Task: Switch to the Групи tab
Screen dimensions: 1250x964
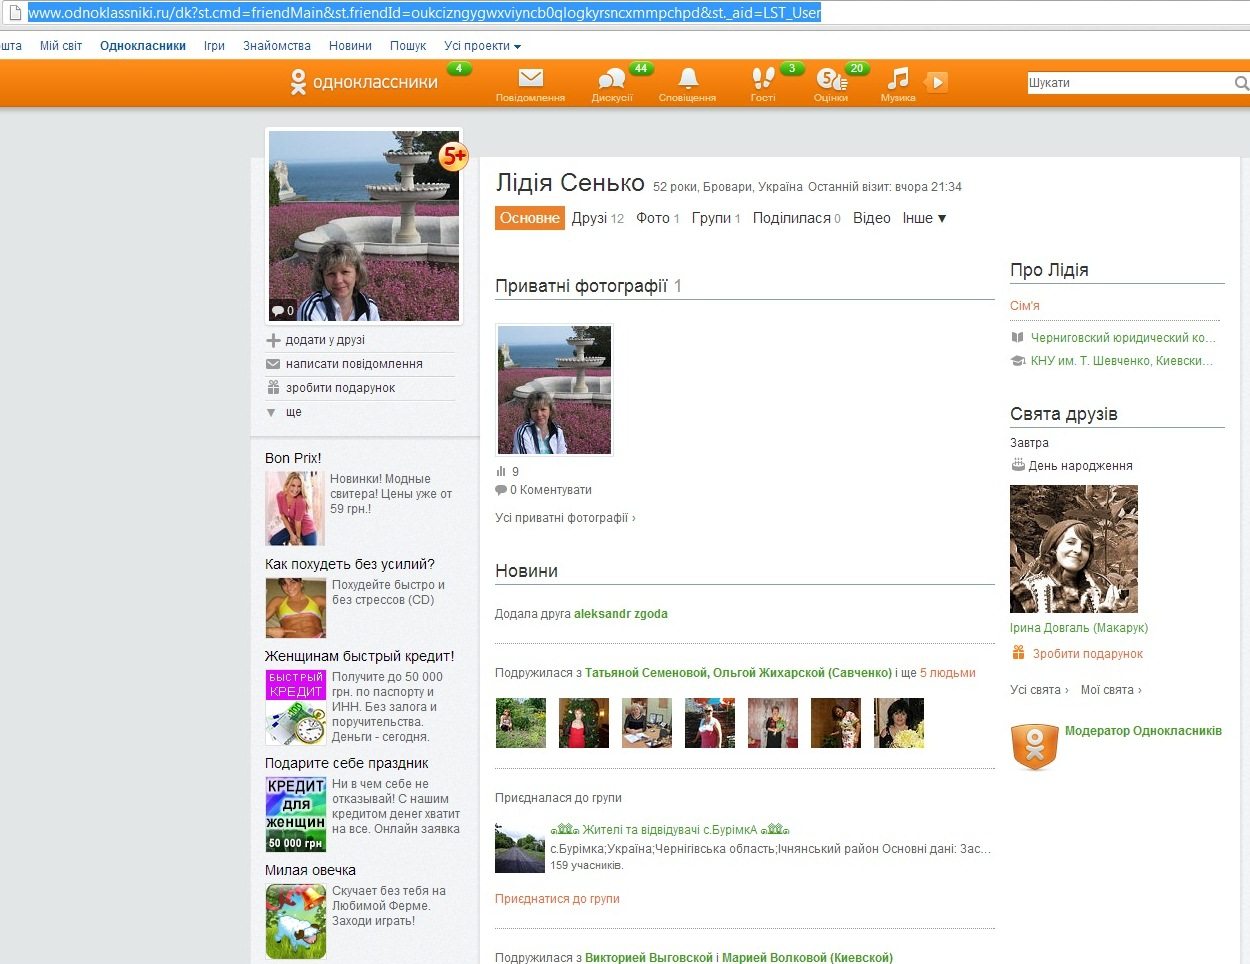Action: 716,218
